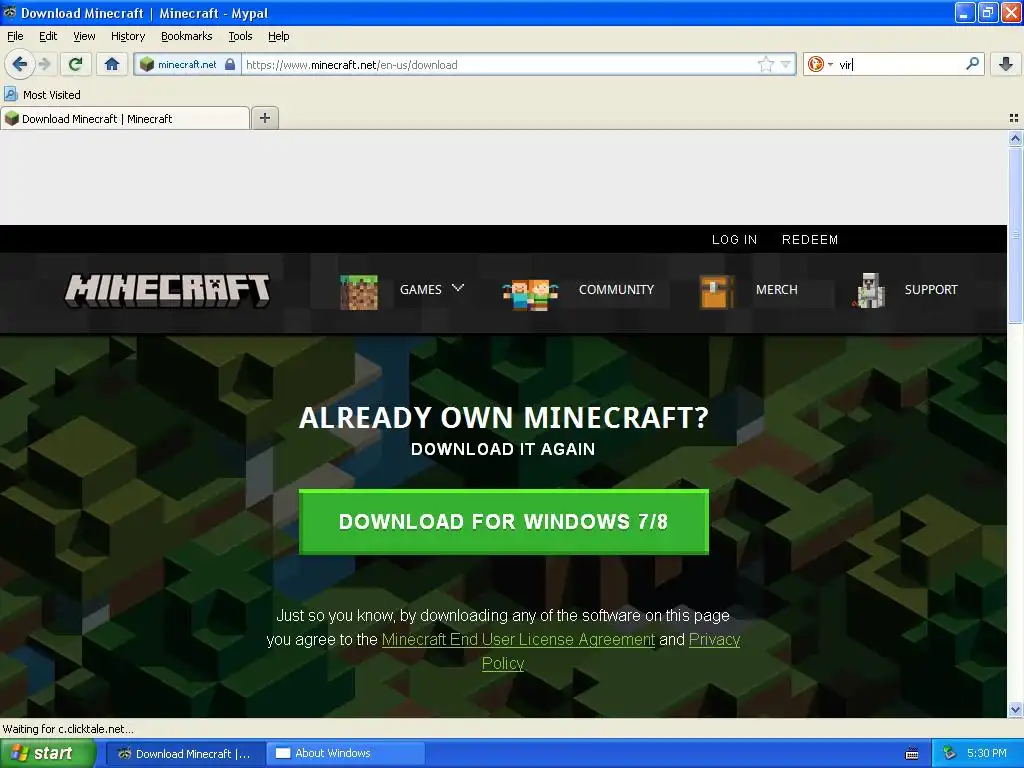Click the search magnifier icon

(x=972, y=63)
